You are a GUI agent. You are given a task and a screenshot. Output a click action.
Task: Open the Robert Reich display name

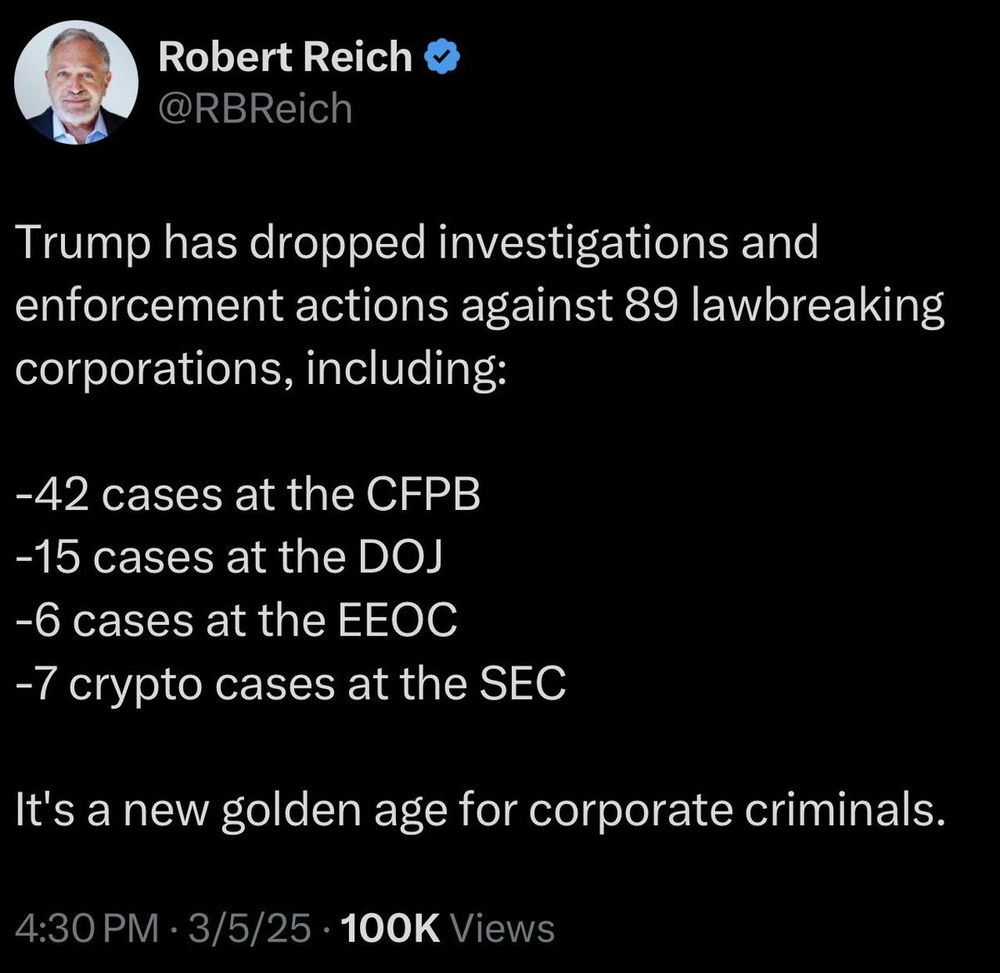[285, 56]
